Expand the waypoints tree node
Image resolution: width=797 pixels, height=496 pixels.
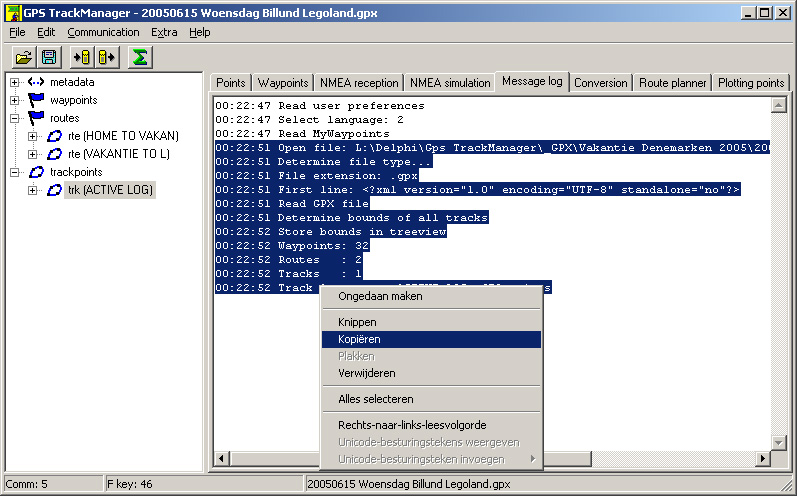15,100
